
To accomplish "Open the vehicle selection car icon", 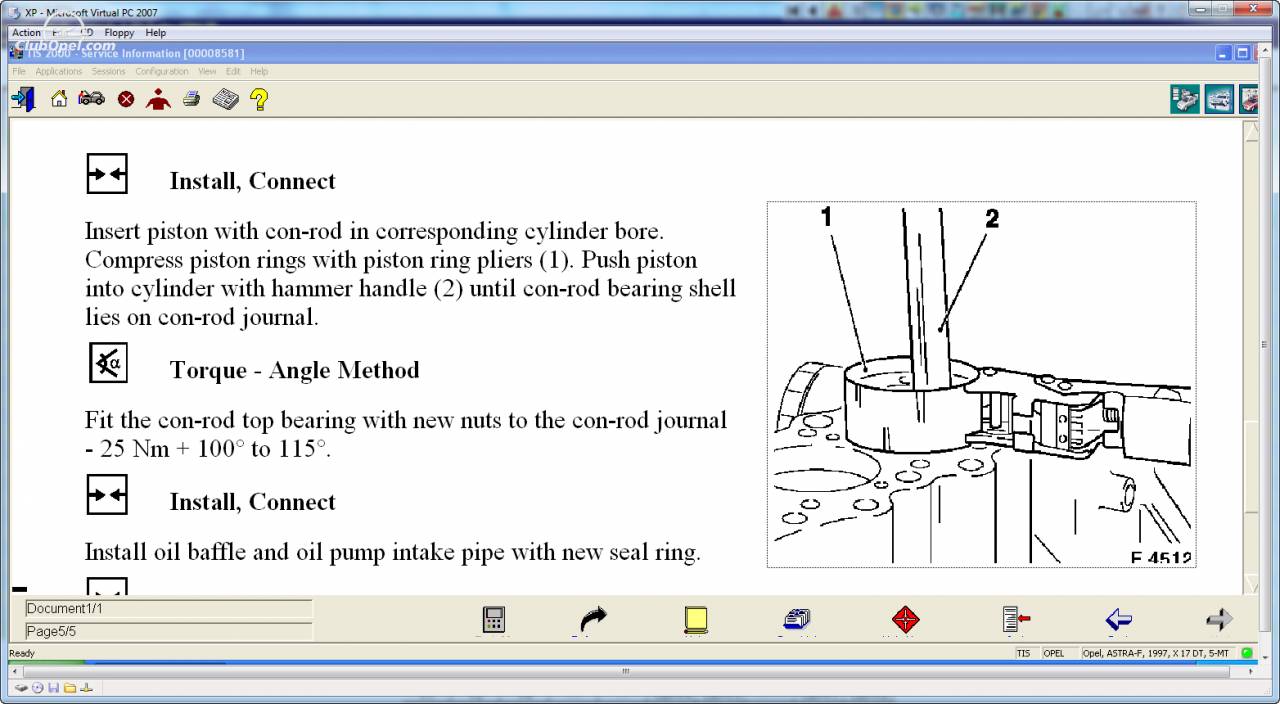I will coord(91,99).
